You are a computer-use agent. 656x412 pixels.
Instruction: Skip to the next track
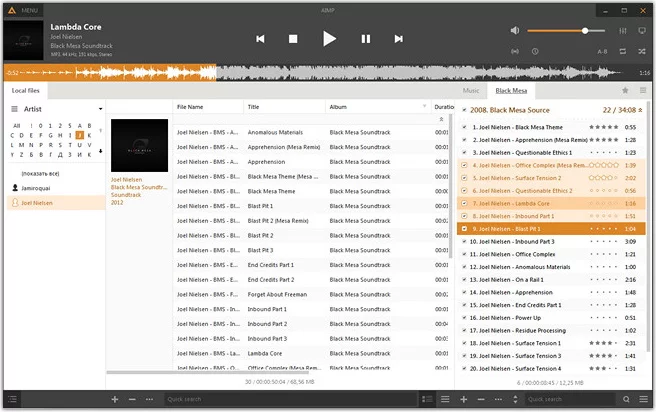[398, 39]
